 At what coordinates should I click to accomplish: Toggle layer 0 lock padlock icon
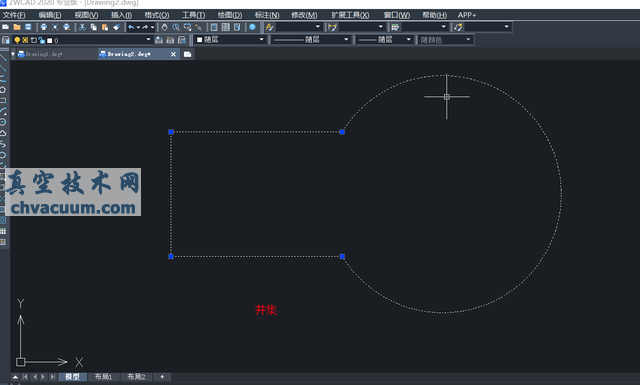point(42,40)
